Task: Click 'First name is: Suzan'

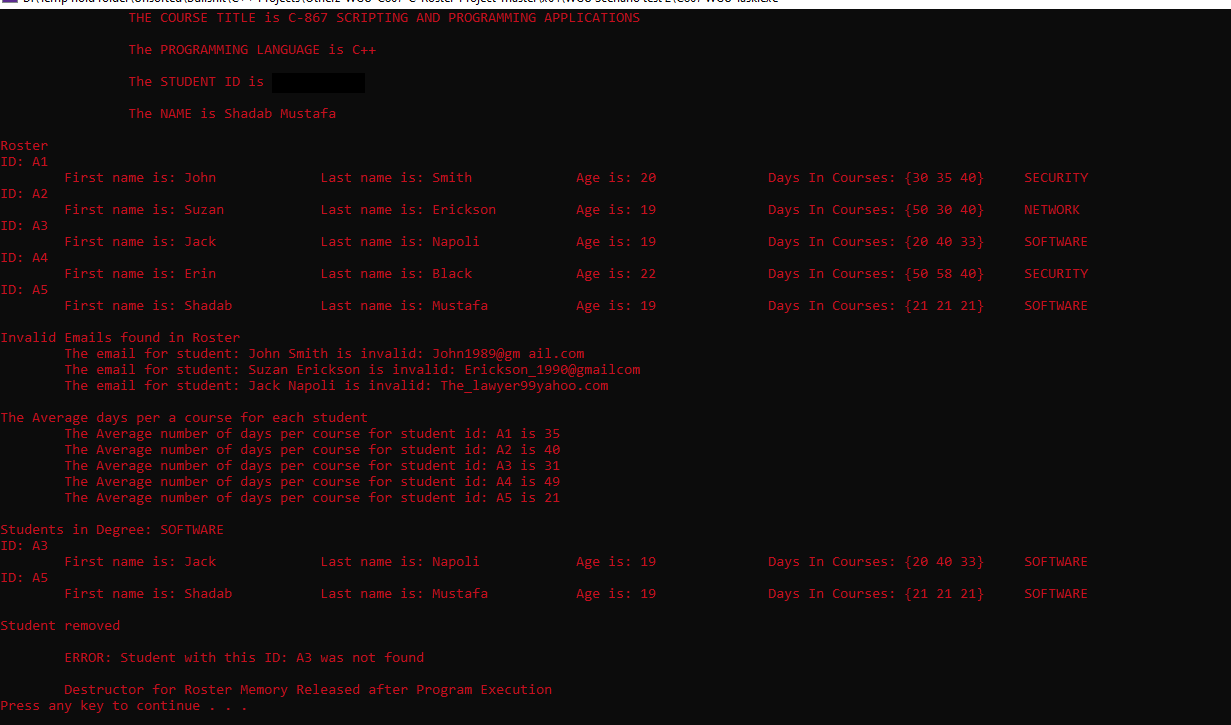Action: (x=144, y=210)
